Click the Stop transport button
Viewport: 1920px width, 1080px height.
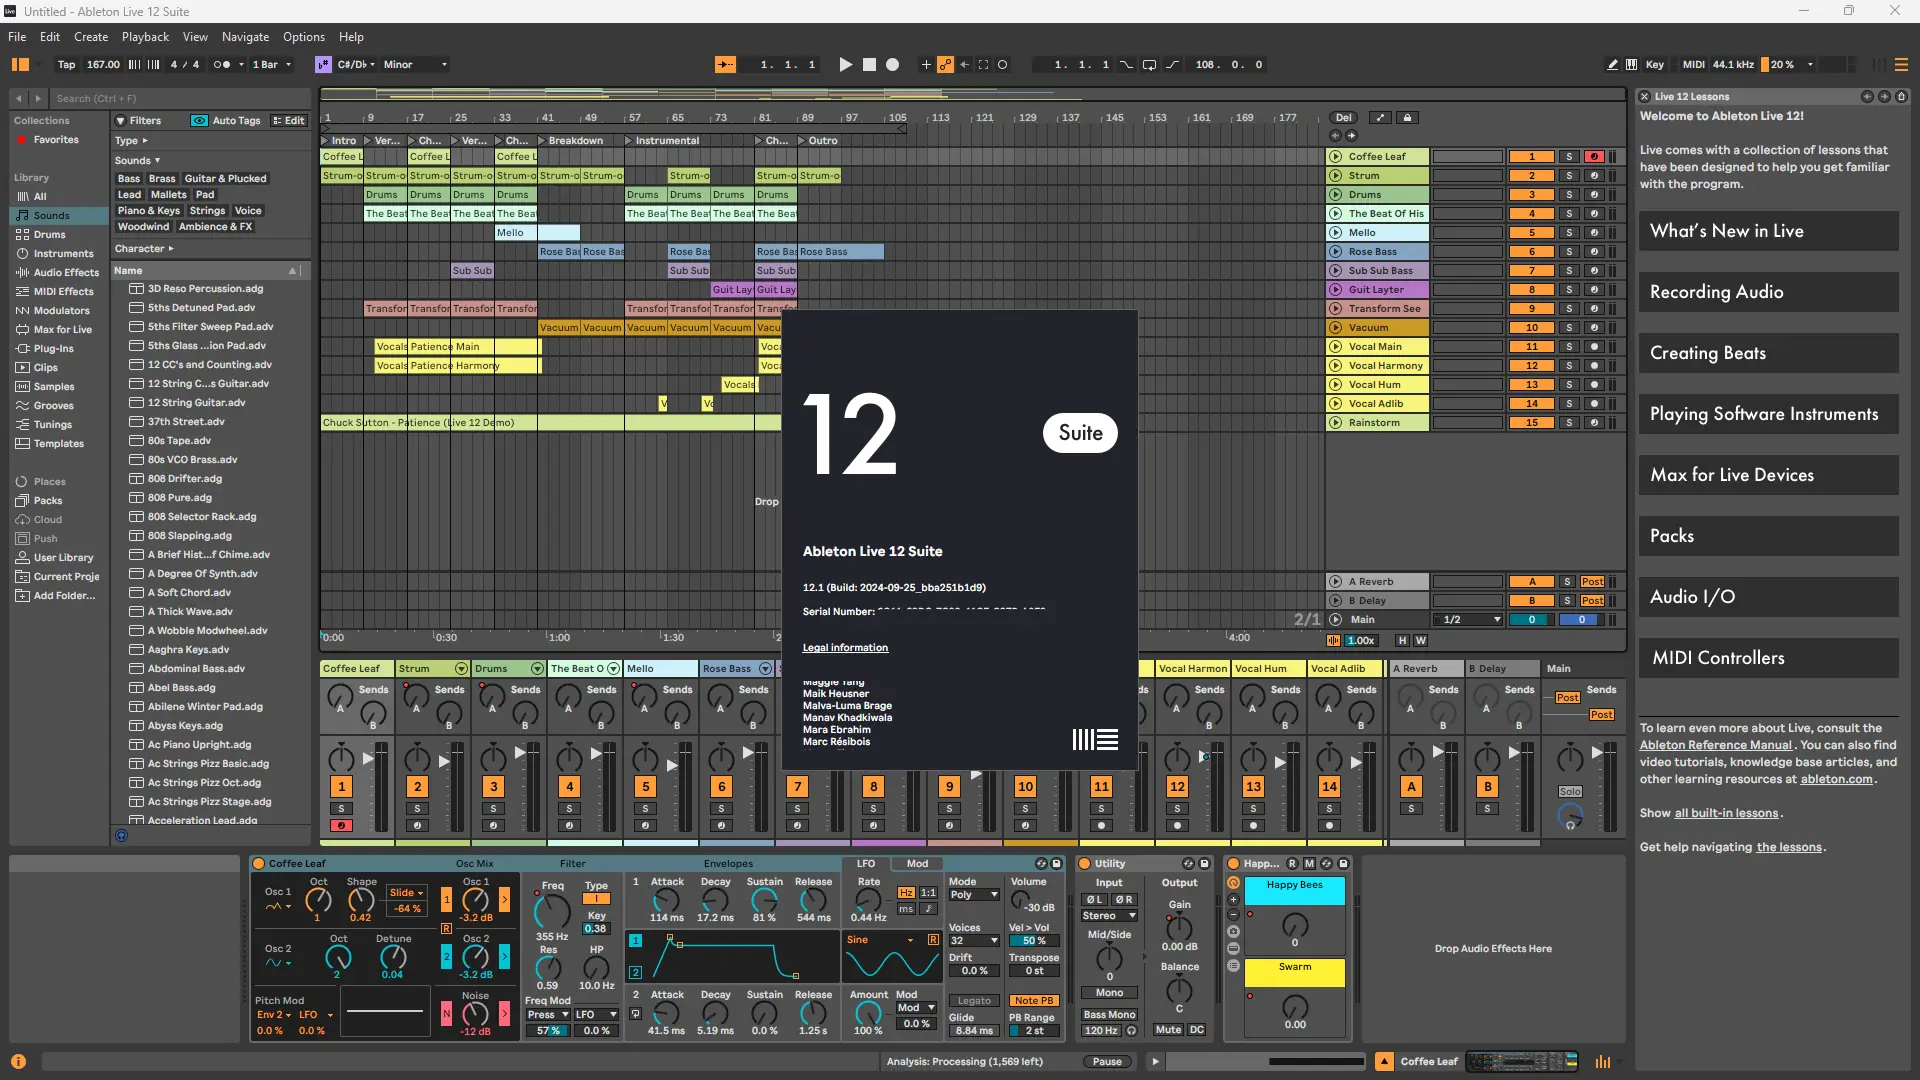click(x=869, y=64)
